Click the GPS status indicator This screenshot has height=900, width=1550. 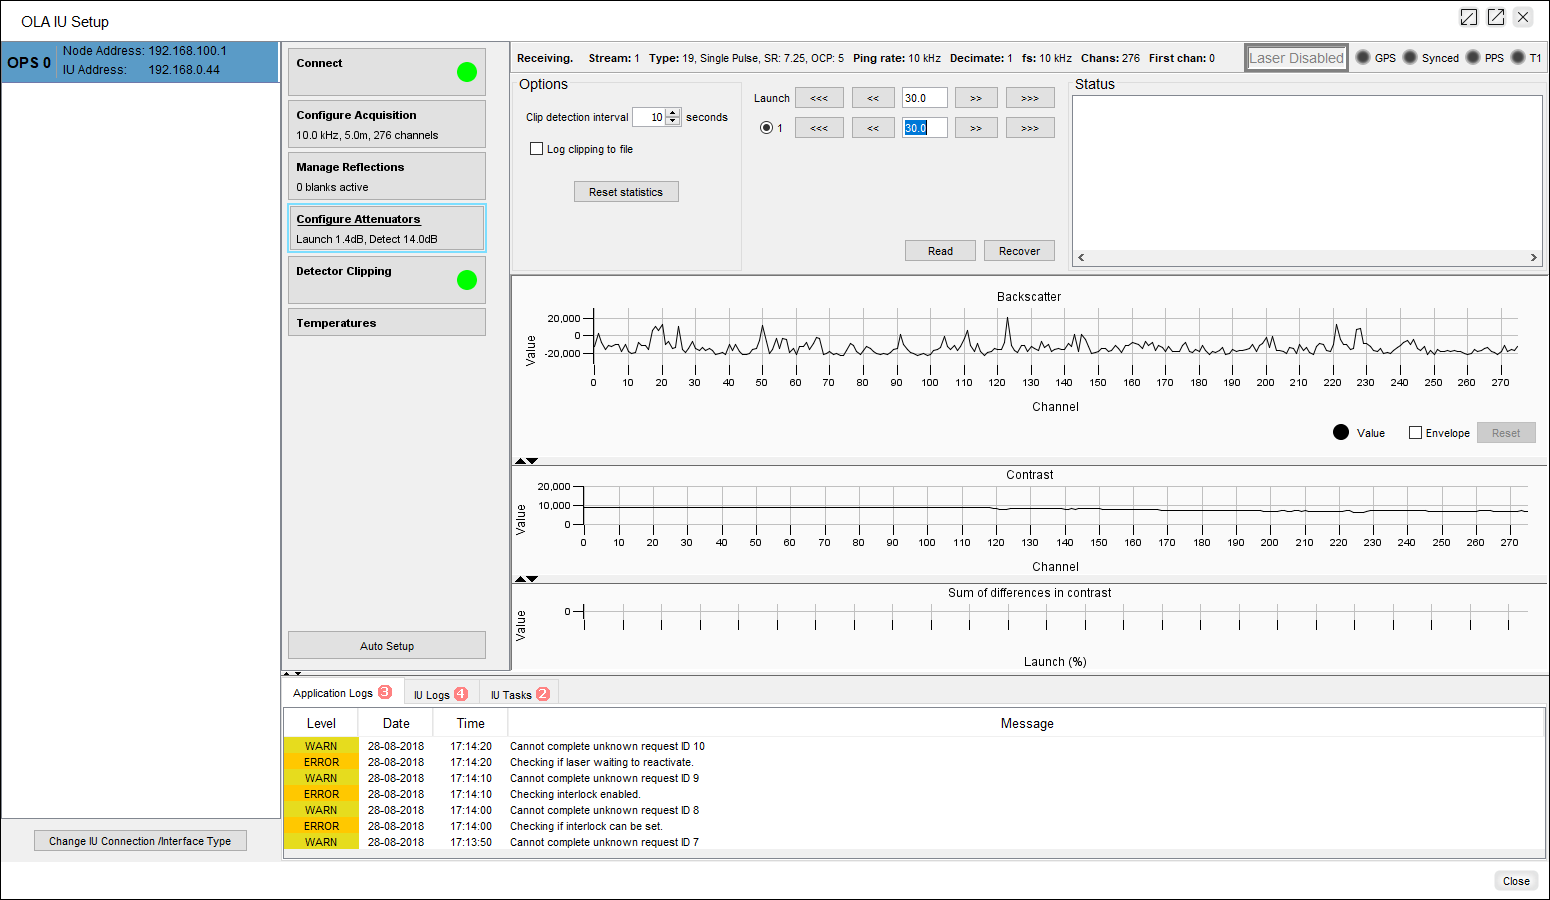(1362, 57)
